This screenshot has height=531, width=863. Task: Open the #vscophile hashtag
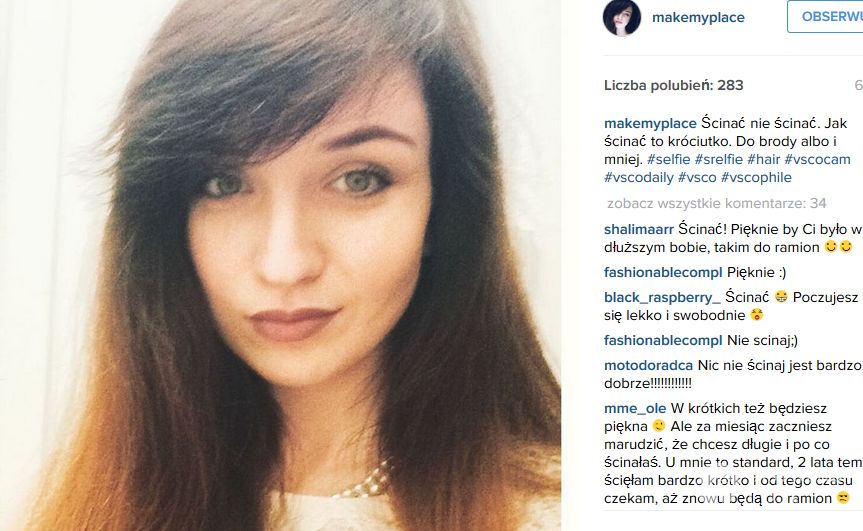point(756,178)
